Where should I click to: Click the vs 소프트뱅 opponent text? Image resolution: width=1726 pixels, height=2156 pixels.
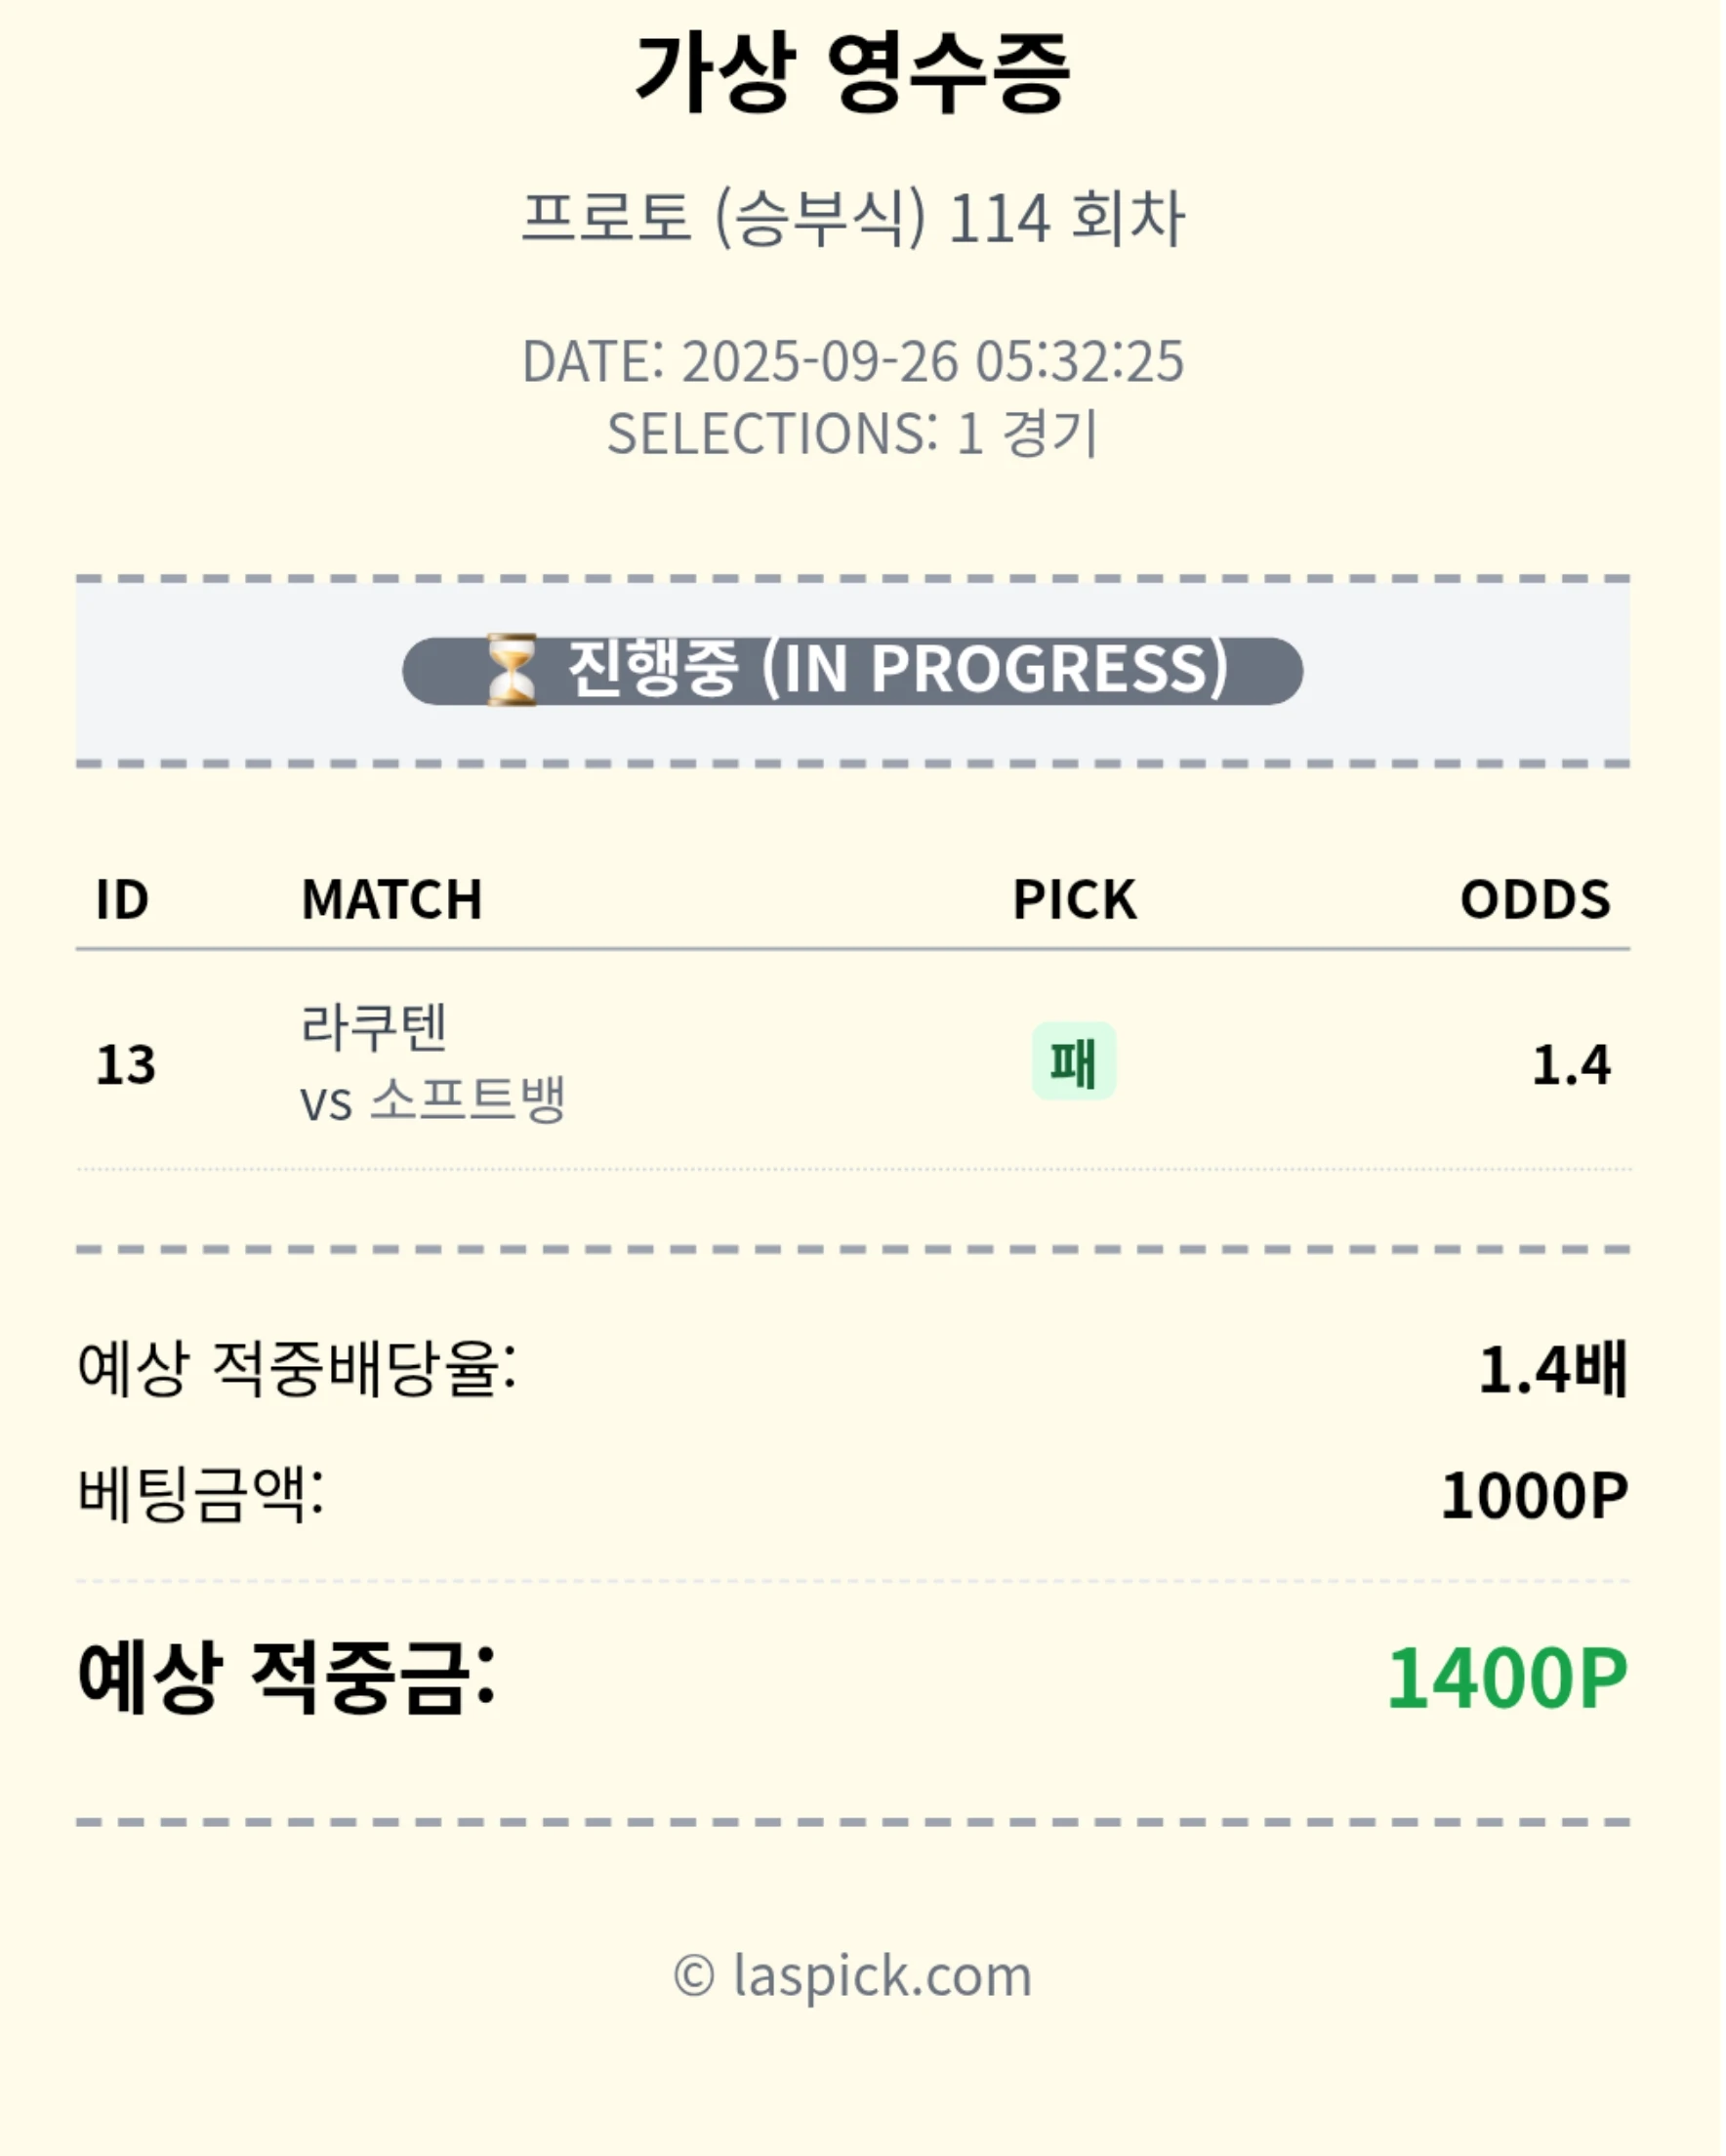[x=433, y=1100]
